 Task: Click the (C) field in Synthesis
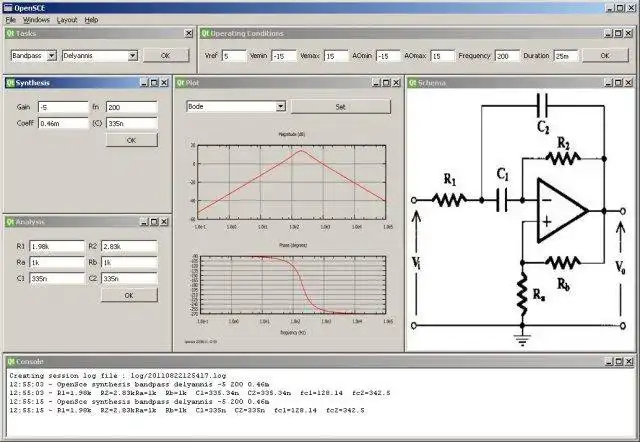coord(131,123)
